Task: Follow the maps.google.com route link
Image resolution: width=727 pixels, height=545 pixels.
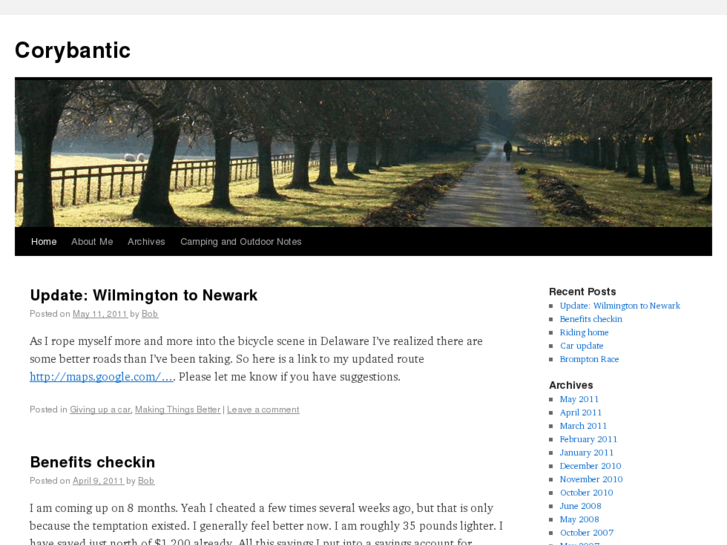Action: [102, 377]
